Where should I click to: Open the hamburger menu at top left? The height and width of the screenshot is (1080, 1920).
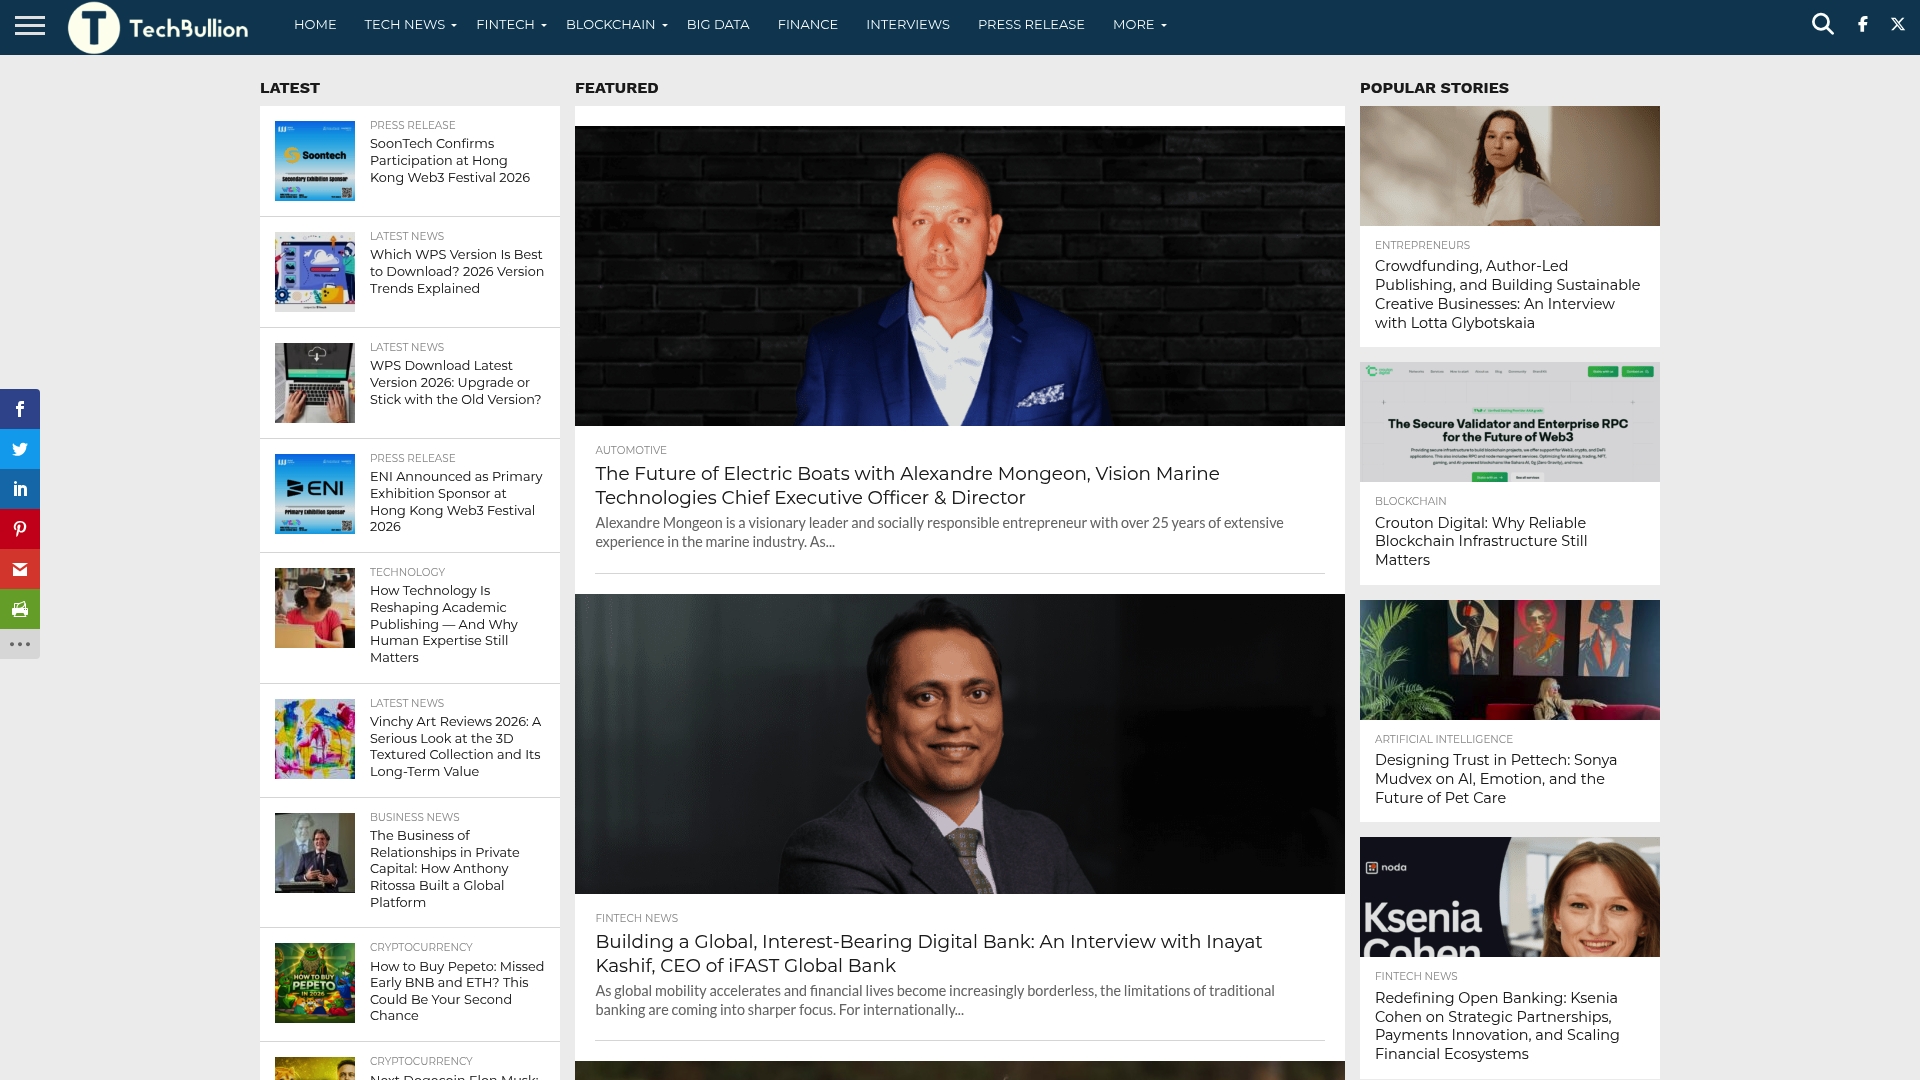tap(31, 27)
